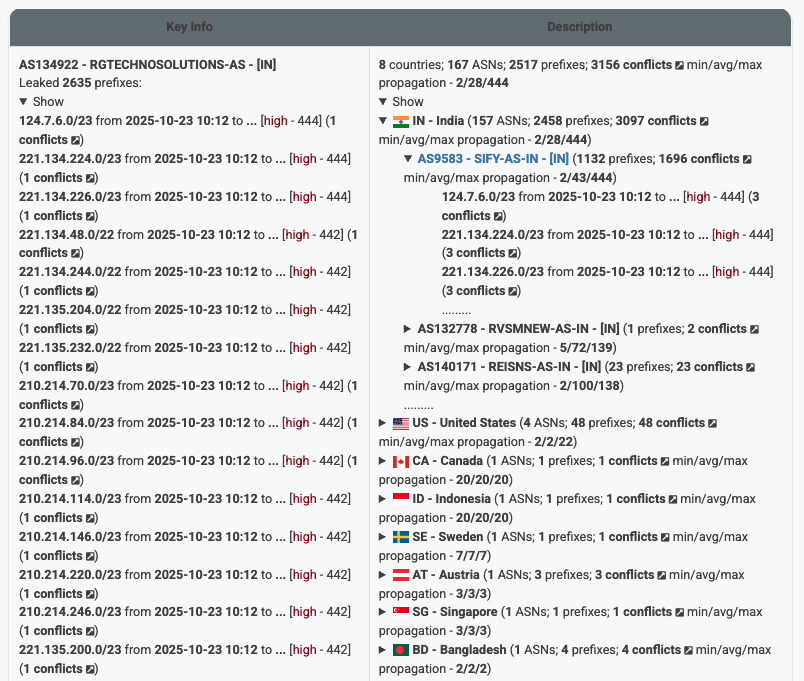Open 3-conflicts icon for 221.134.226.0/23 under SIFY
The height and width of the screenshot is (681, 804).
(513, 291)
